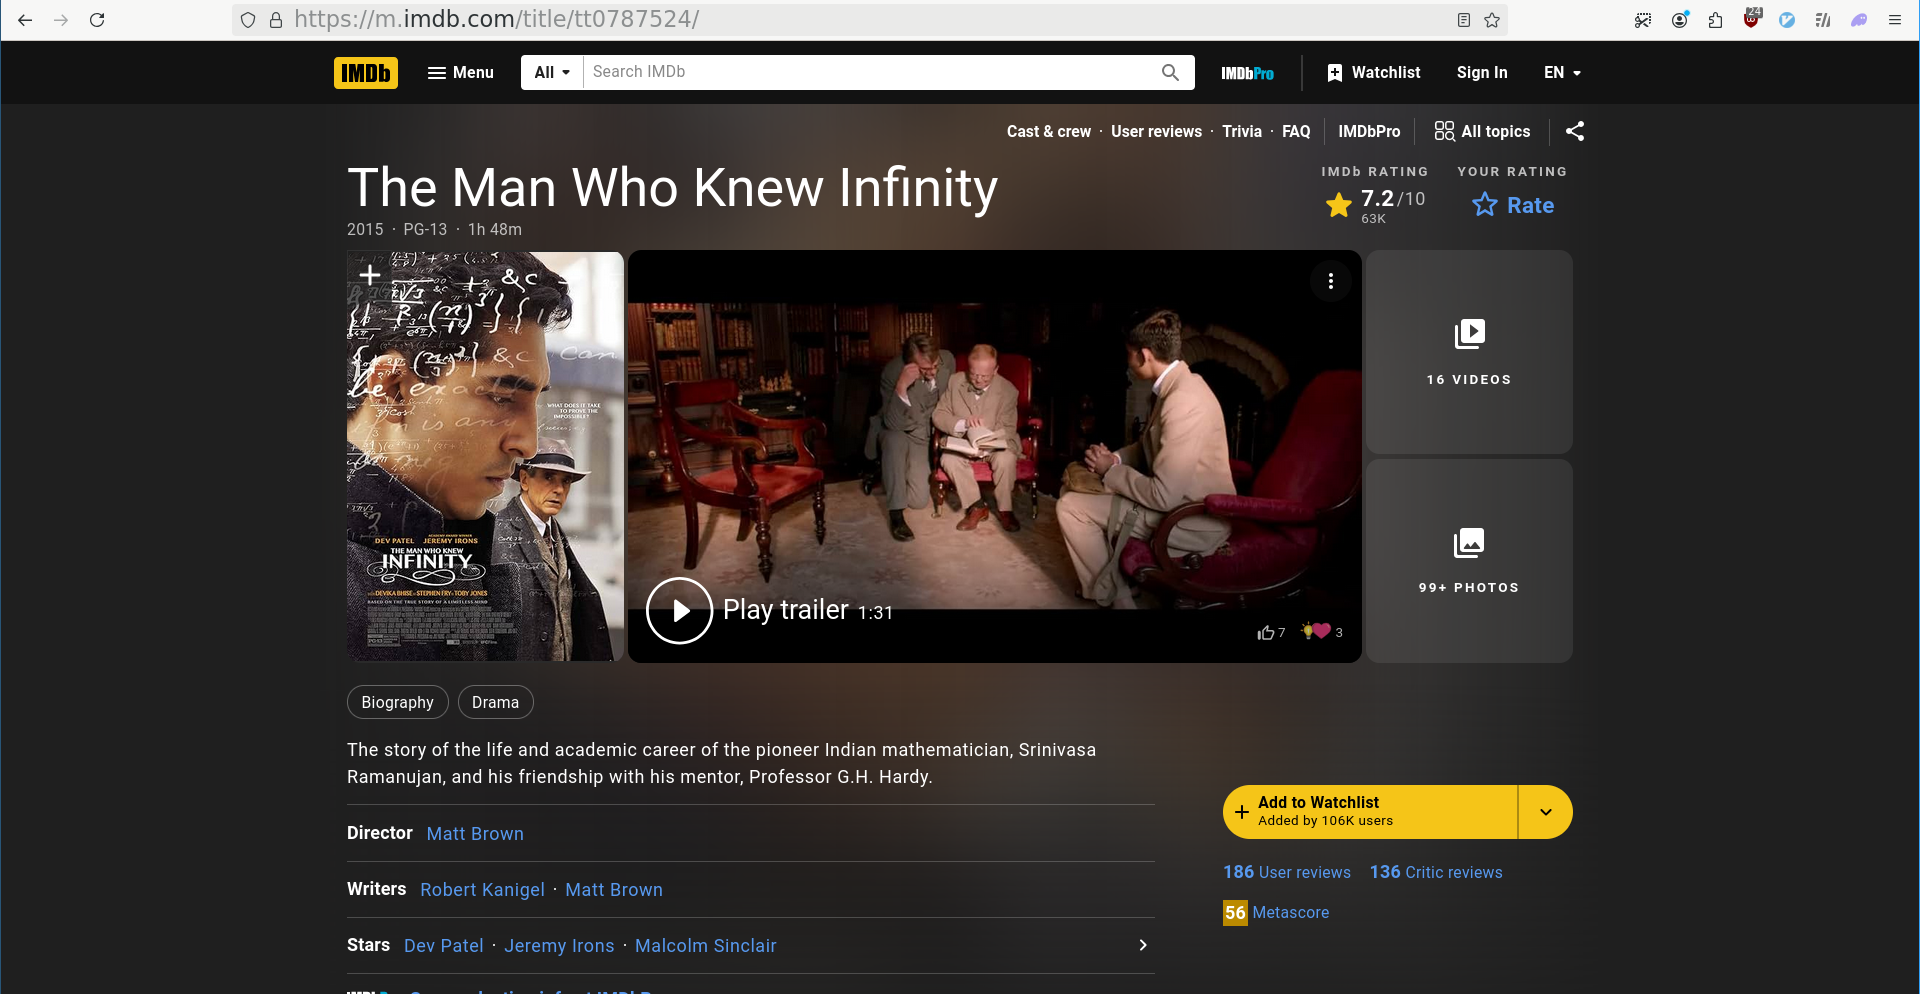1920x994 pixels.
Task: Click Add to Watchlist button
Action: pyautogui.click(x=1370, y=812)
